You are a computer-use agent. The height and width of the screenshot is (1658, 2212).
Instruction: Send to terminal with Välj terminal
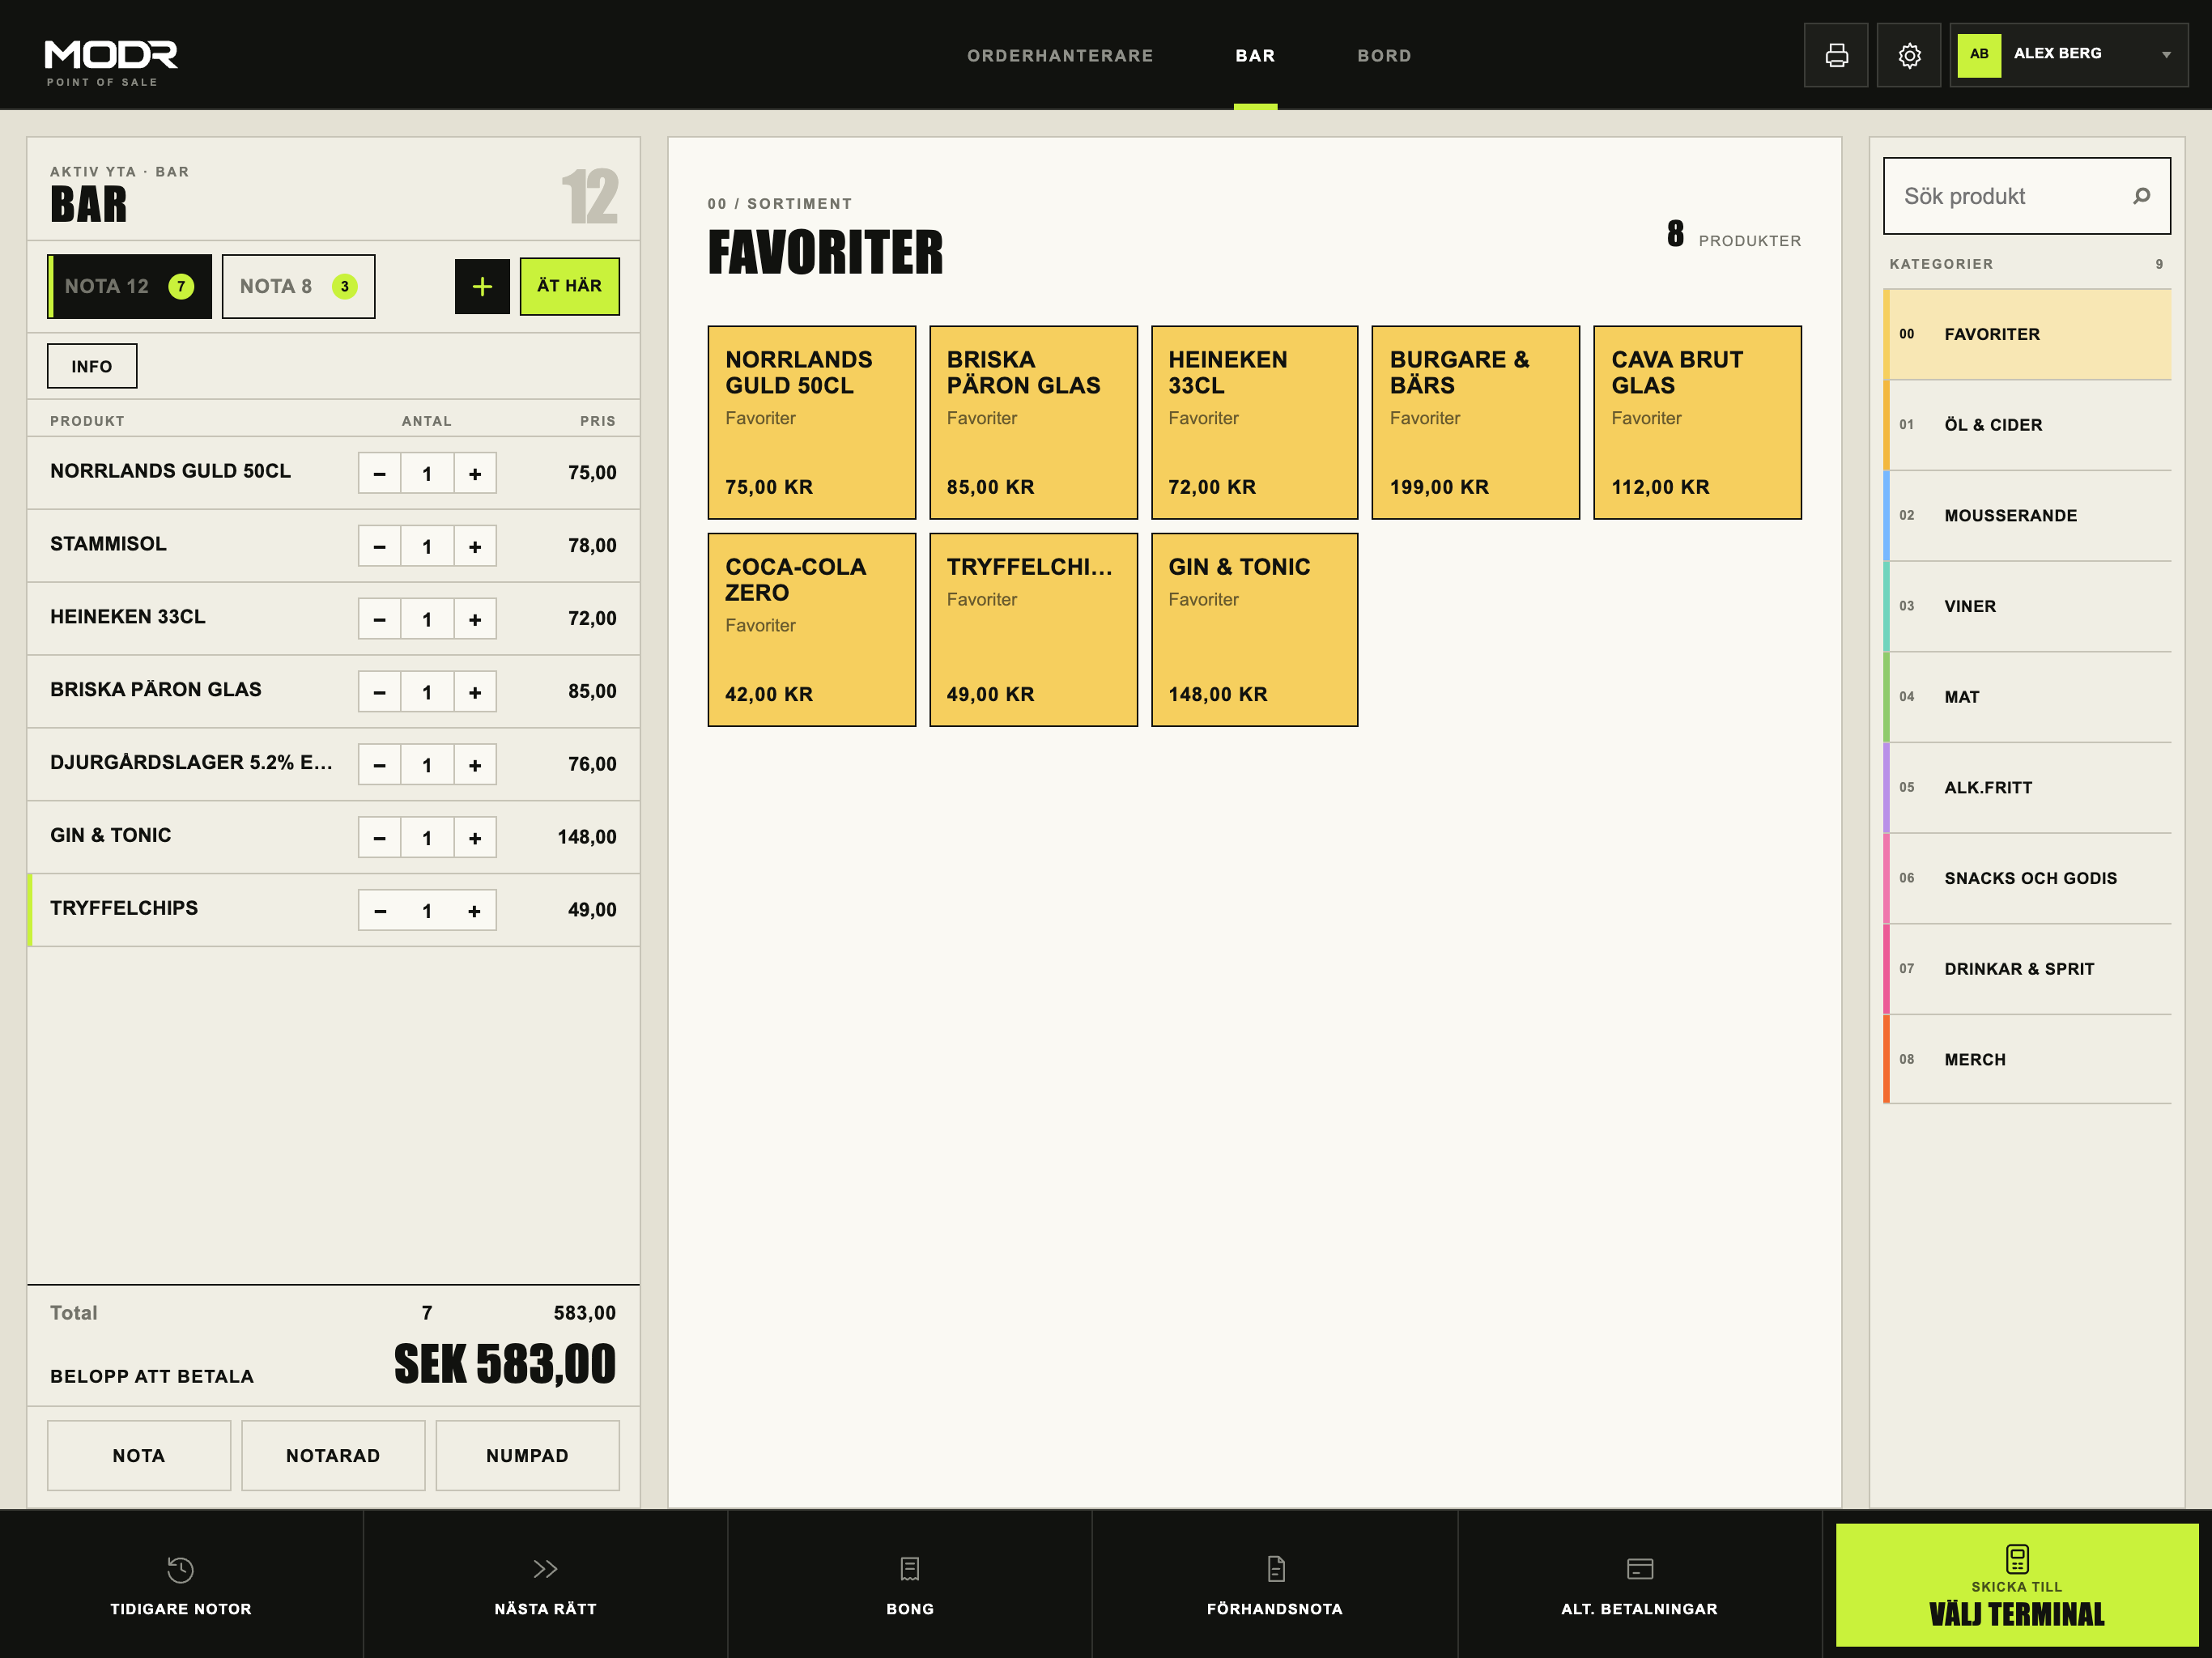(x=2016, y=1585)
